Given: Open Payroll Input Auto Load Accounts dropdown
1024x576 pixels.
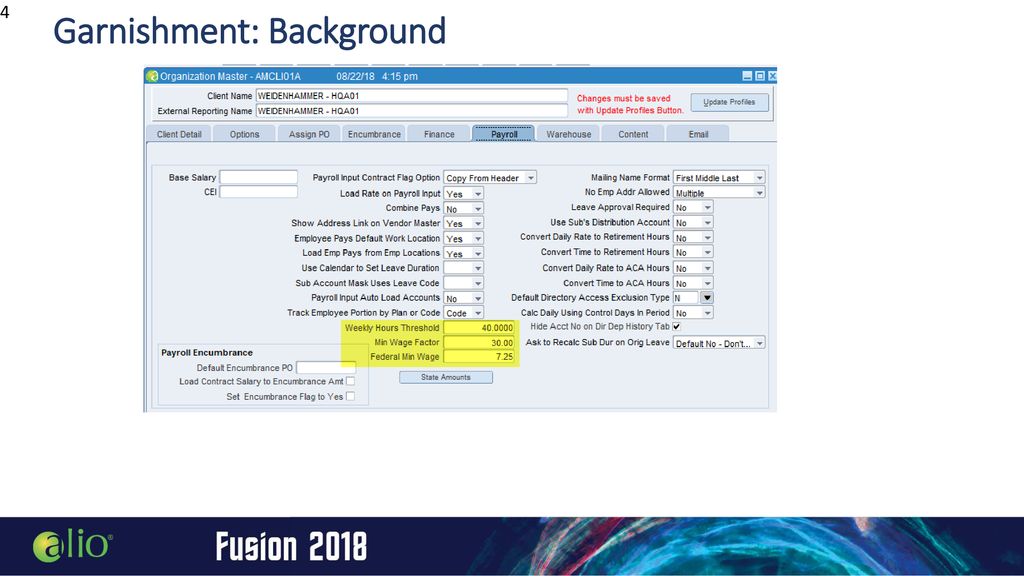Looking at the screenshot, I should click(464, 298).
